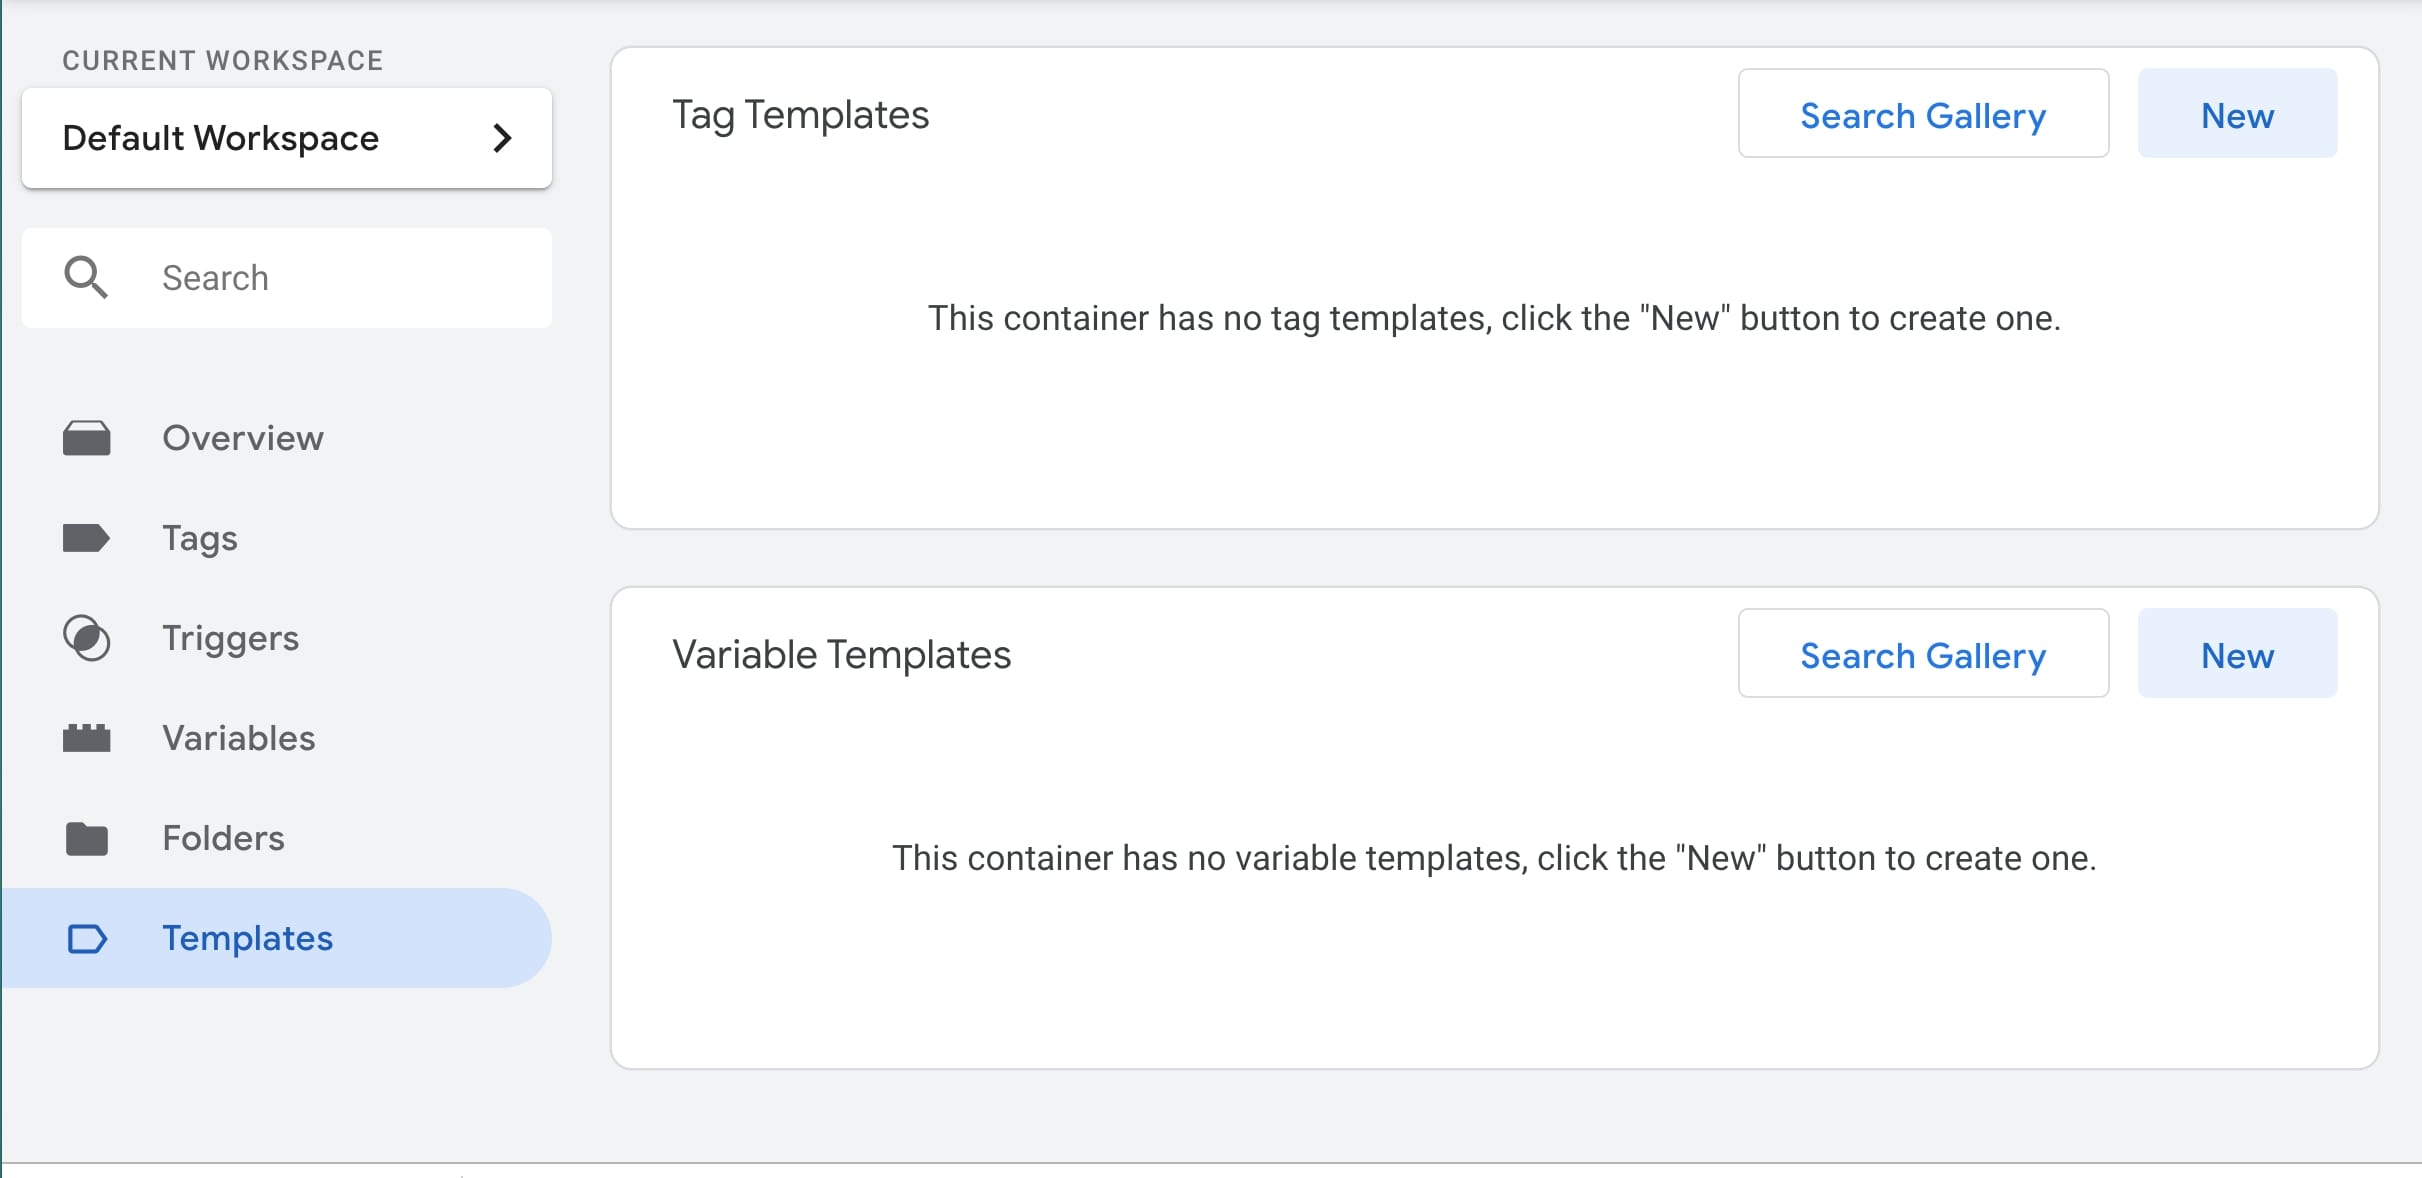Click the Folders icon in the sidebar
The width and height of the screenshot is (2422, 1178).
point(87,838)
